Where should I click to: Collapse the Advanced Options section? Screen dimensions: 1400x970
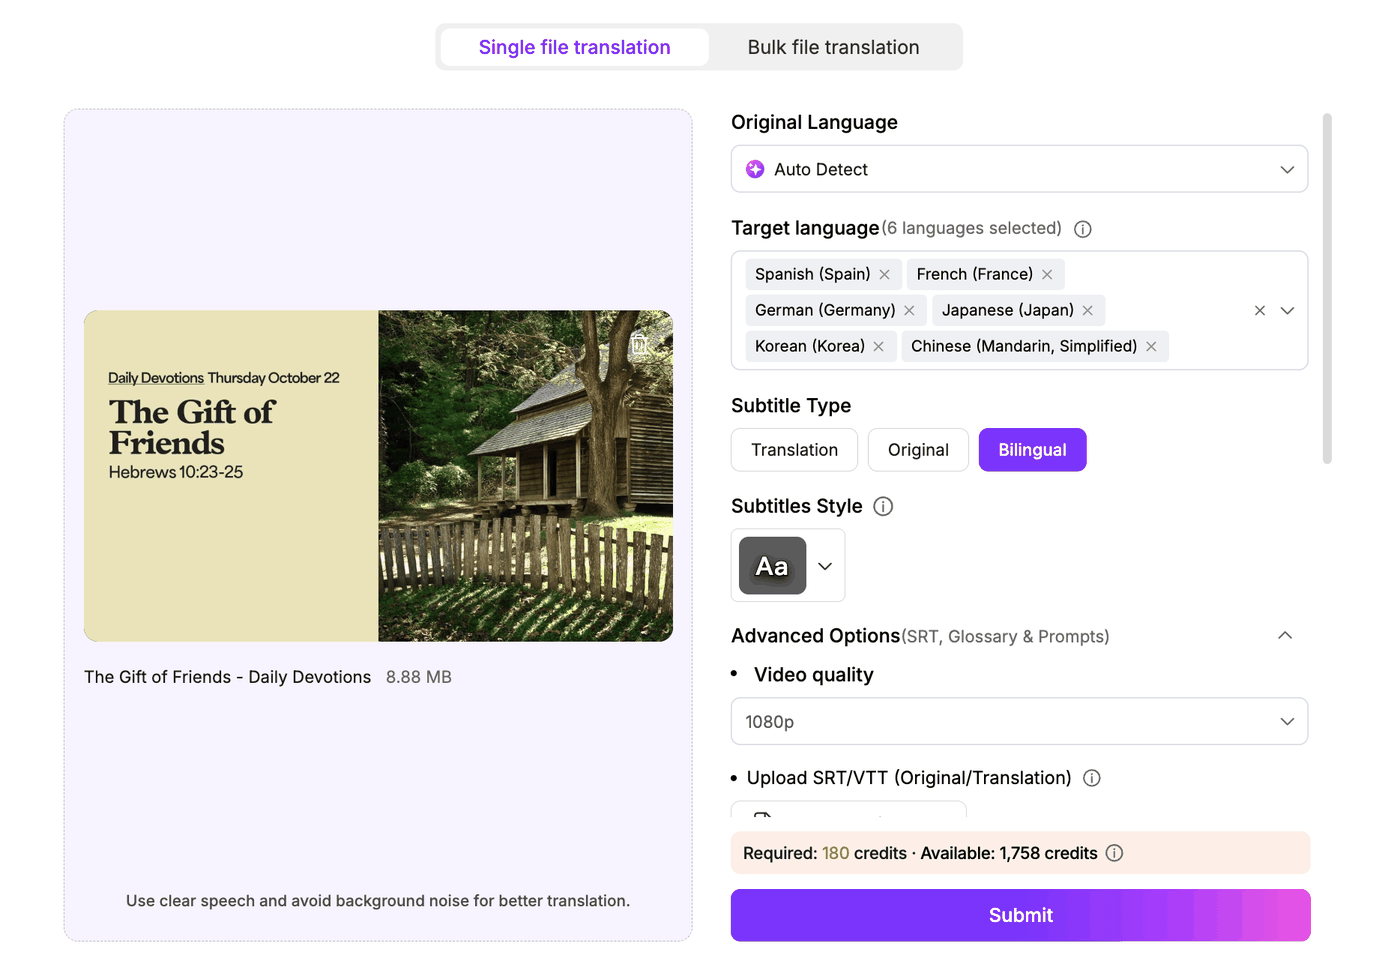pyautogui.click(x=1285, y=636)
